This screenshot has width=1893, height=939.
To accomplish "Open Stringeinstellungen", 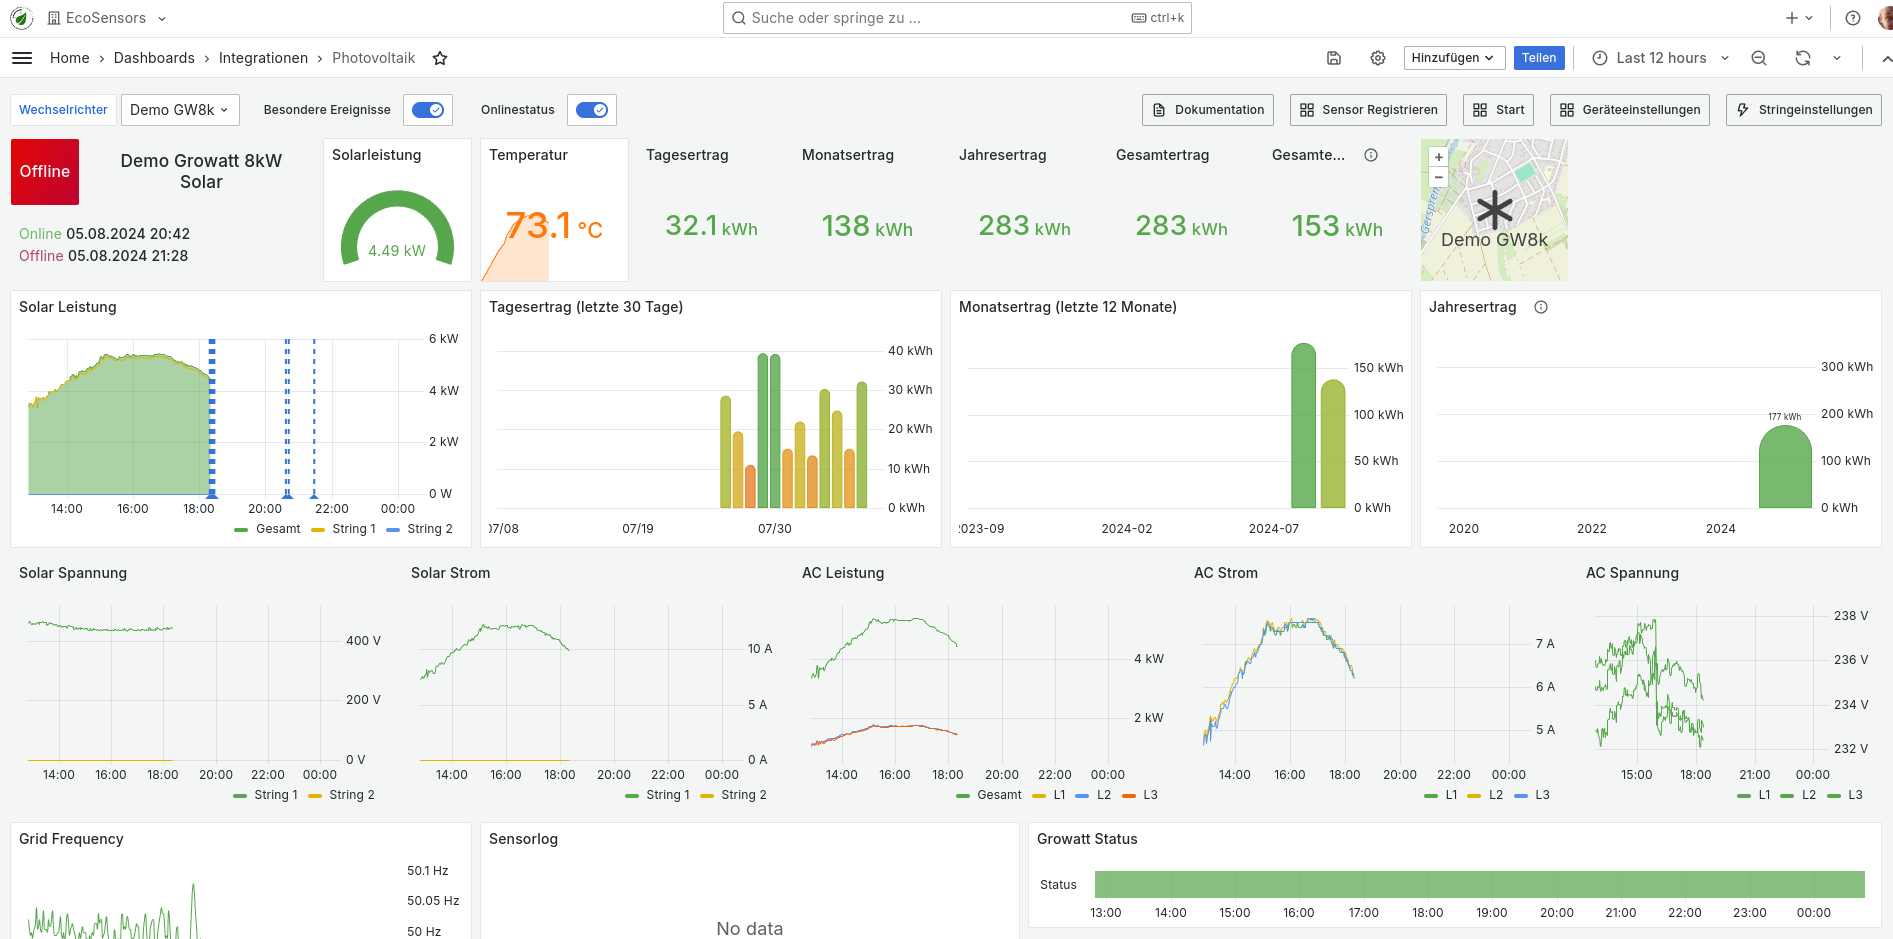I will (x=1804, y=110).
